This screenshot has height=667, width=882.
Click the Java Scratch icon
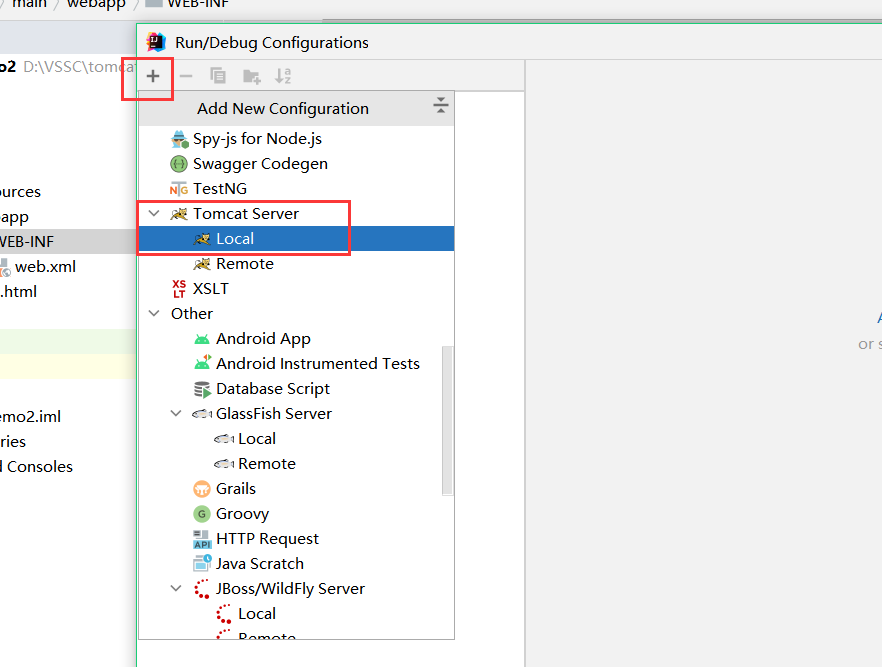(x=202, y=563)
